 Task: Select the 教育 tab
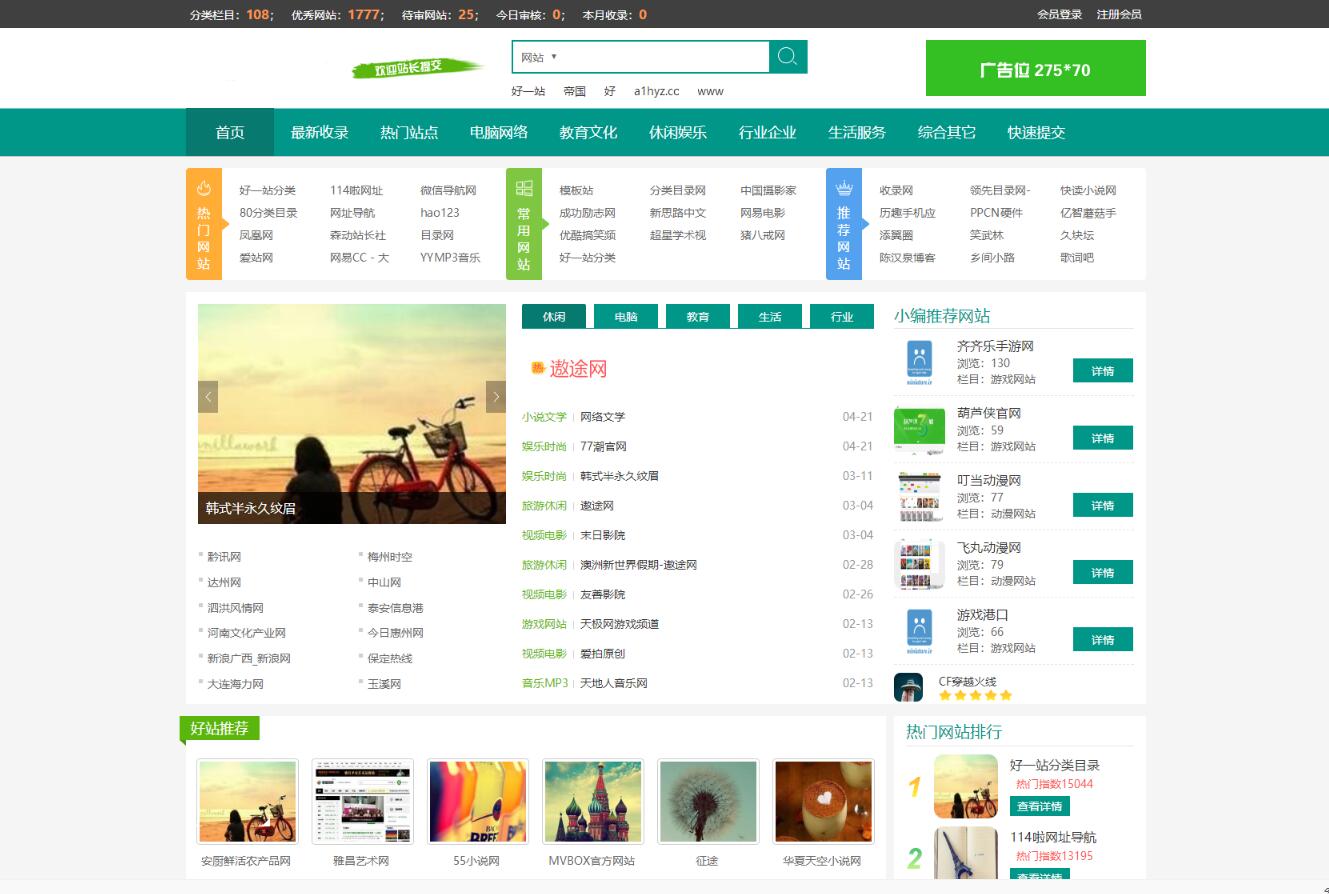pos(698,317)
